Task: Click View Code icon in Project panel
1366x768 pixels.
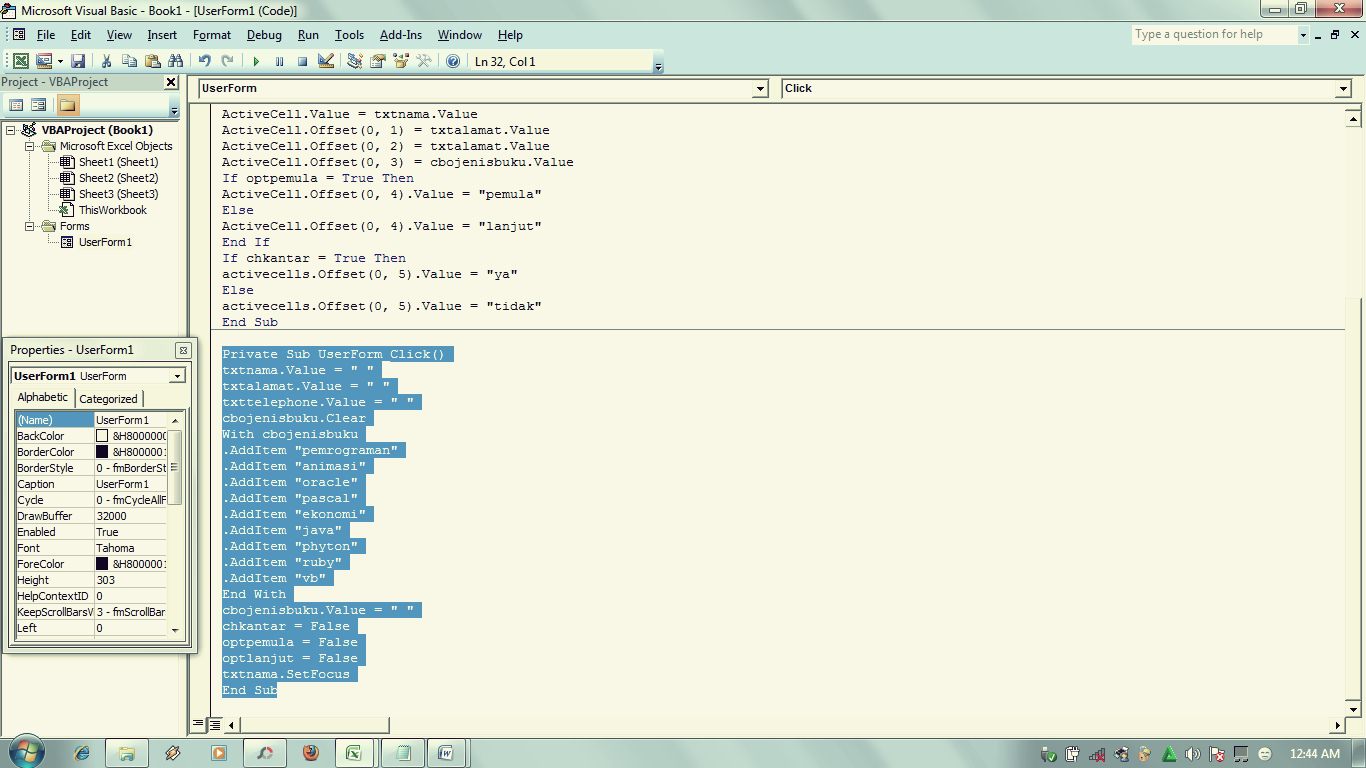Action: 16,105
